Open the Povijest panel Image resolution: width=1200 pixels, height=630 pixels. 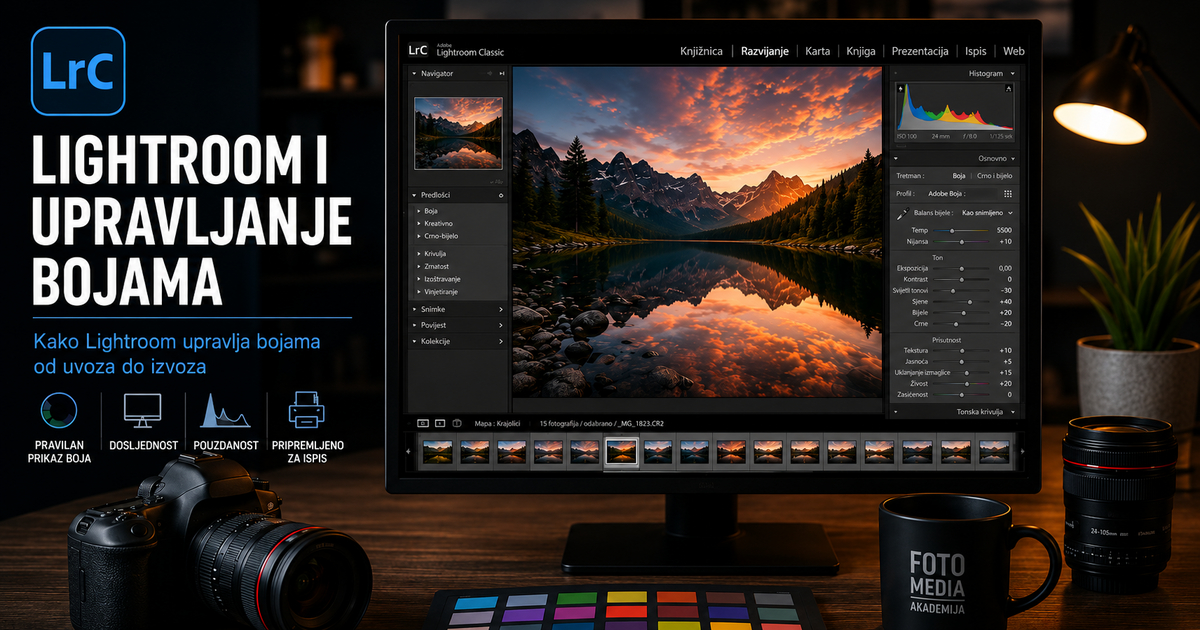pyautogui.click(x=459, y=325)
